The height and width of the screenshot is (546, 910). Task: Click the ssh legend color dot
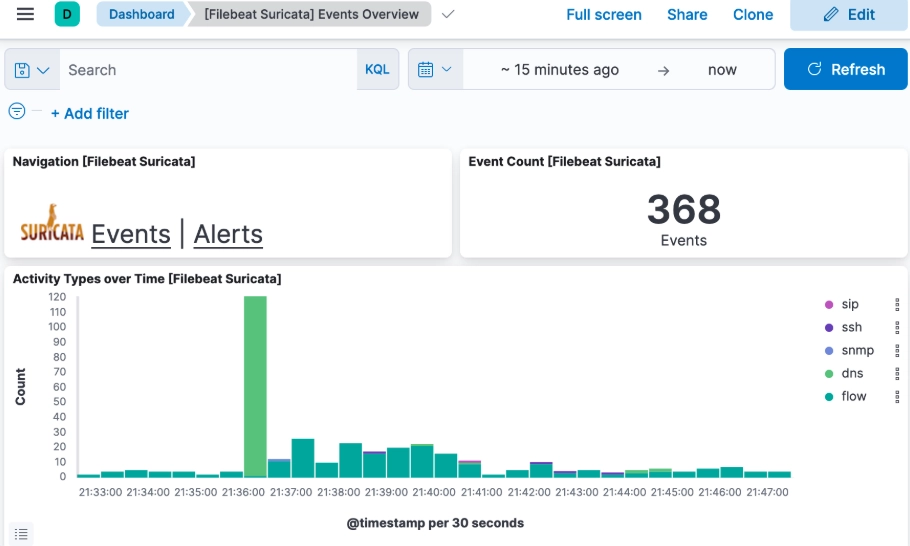(x=829, y=327)
